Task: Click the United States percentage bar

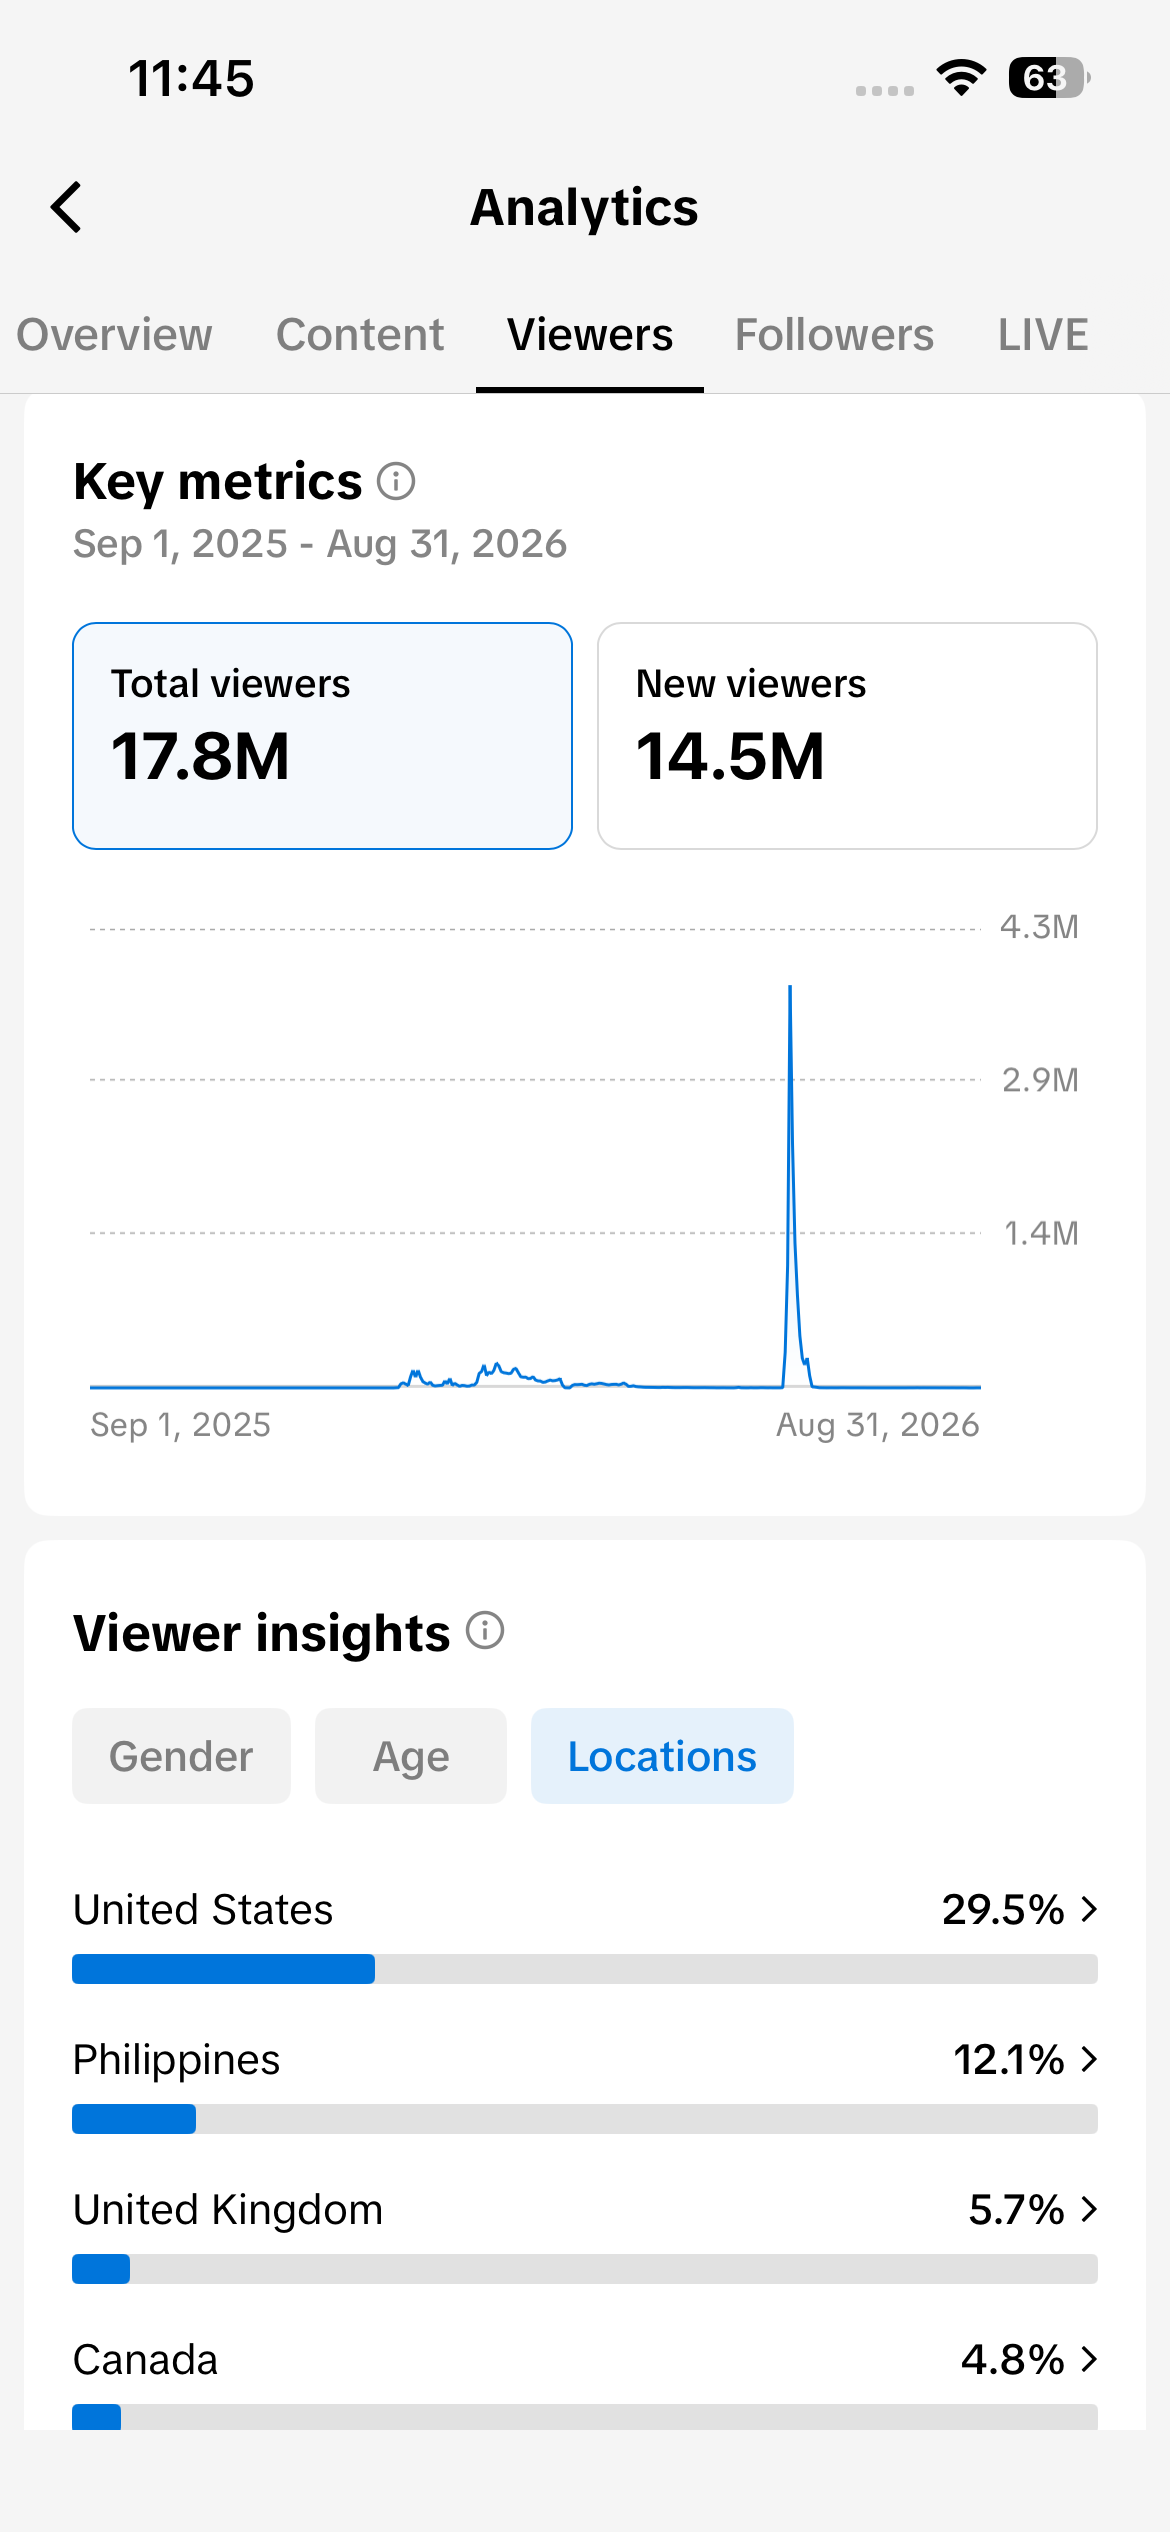Action: (x=585, y=1969)
